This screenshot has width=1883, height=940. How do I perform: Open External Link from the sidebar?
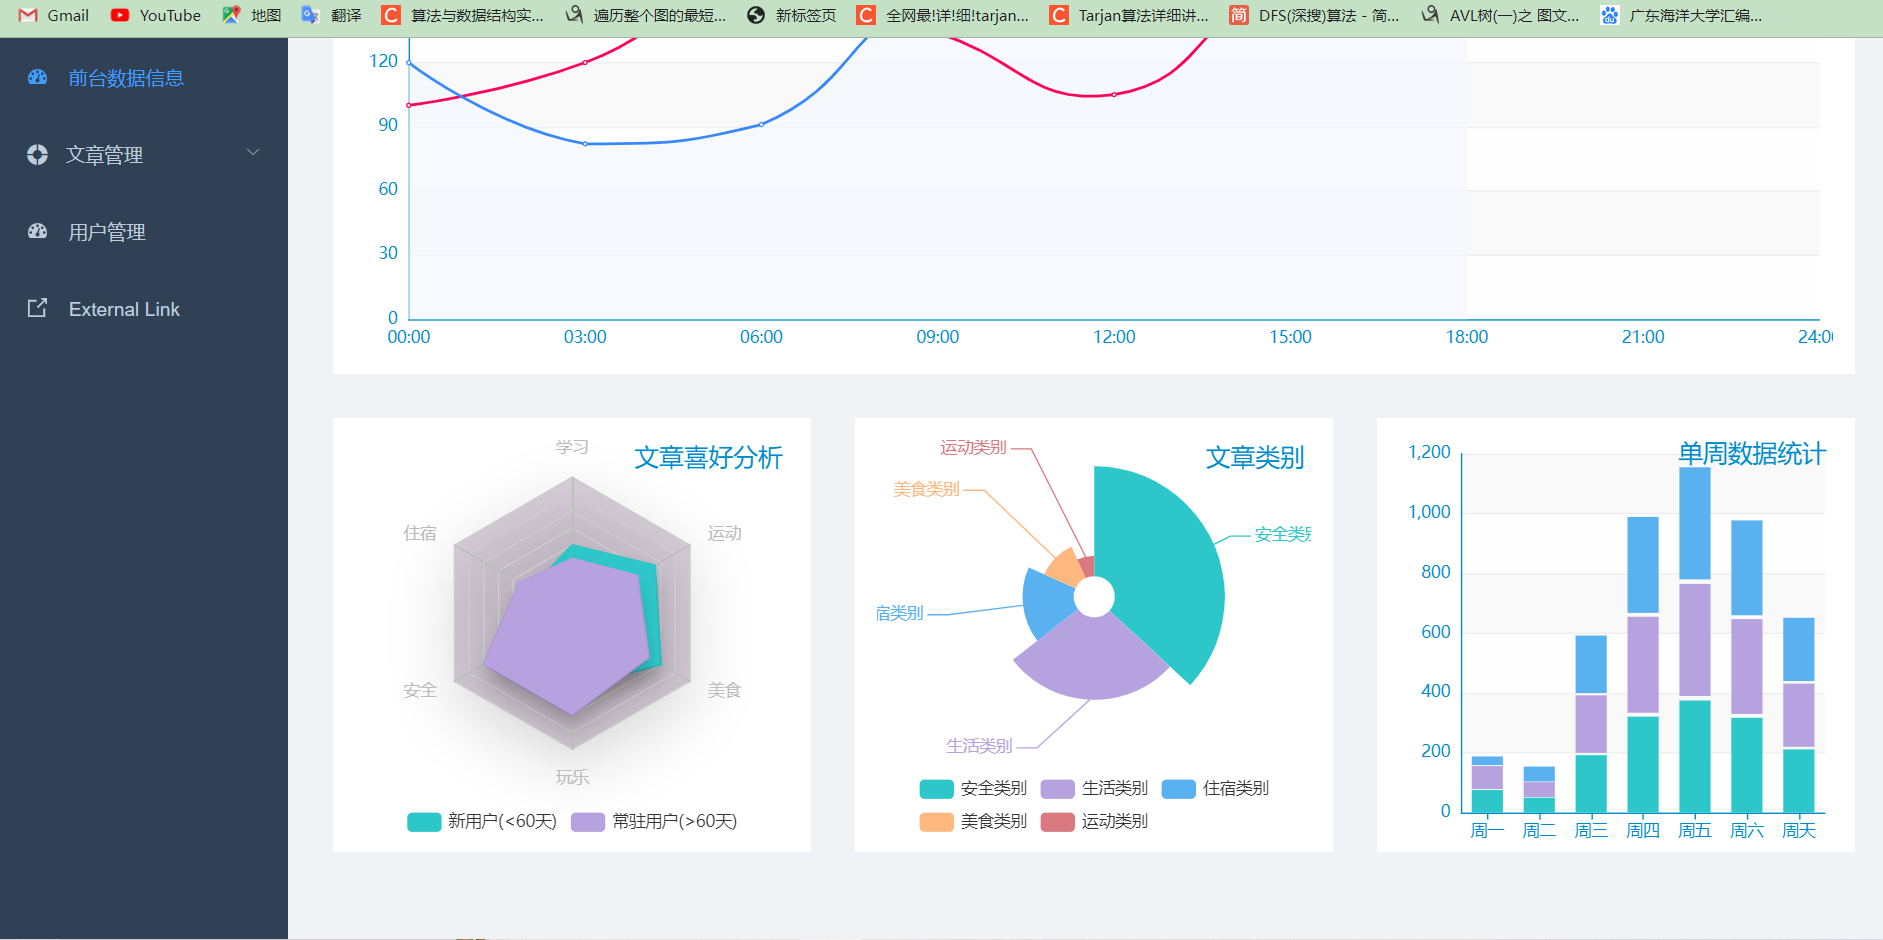click(x=144, y=309)
